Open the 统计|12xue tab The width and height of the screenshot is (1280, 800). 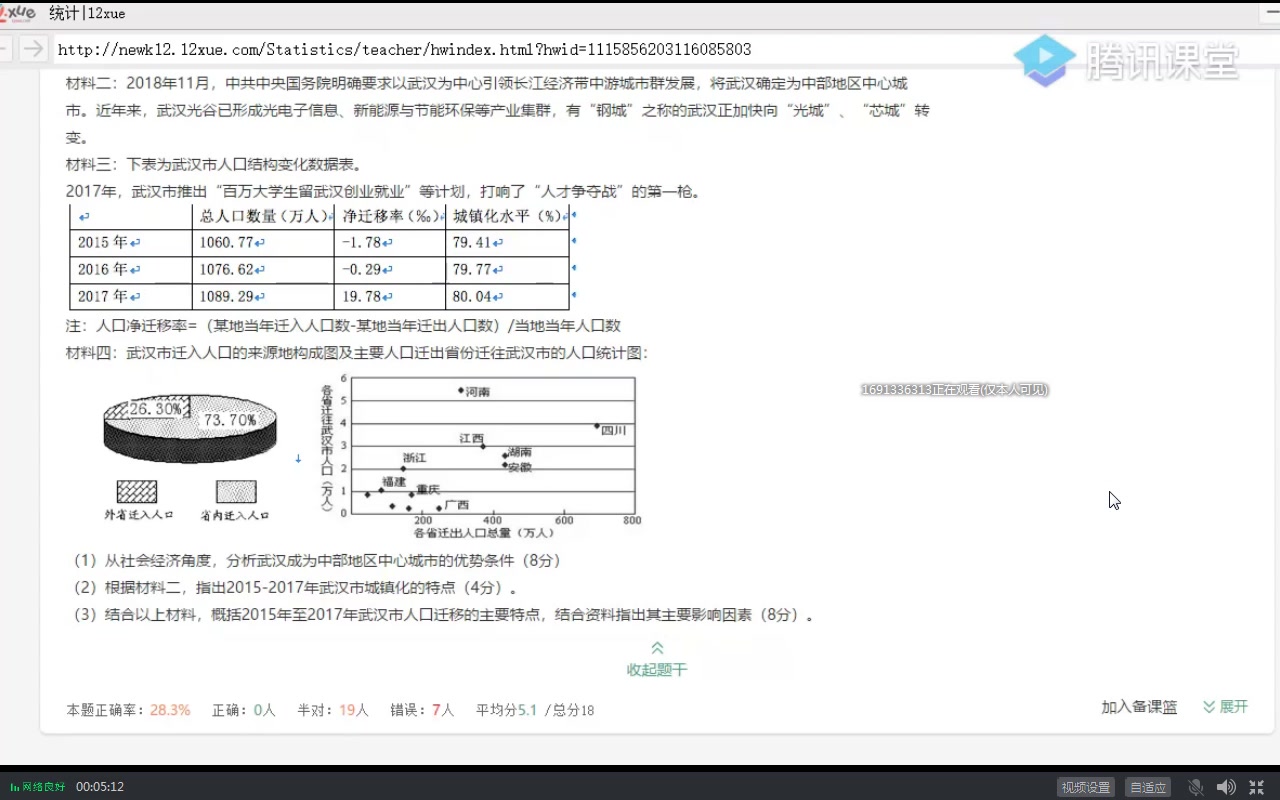click(x=87, y=13)
